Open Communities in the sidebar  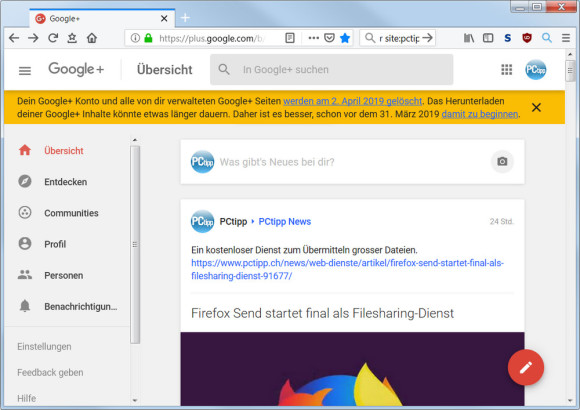71,213
